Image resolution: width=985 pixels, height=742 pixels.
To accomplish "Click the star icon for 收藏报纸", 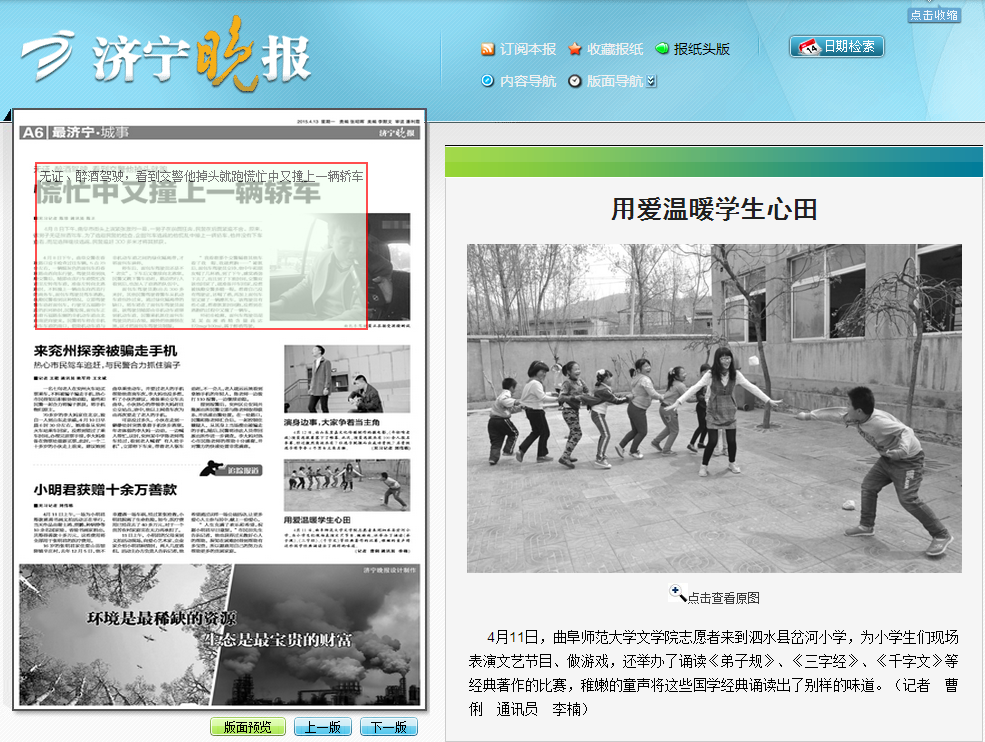I will [575, 49].
